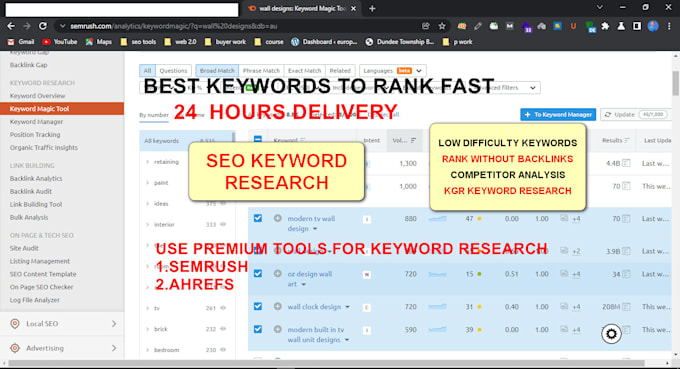This screenshot has height=369, width=680.
Task: Open the wall clock design keyword link
Action: click(x=314, y=307)
